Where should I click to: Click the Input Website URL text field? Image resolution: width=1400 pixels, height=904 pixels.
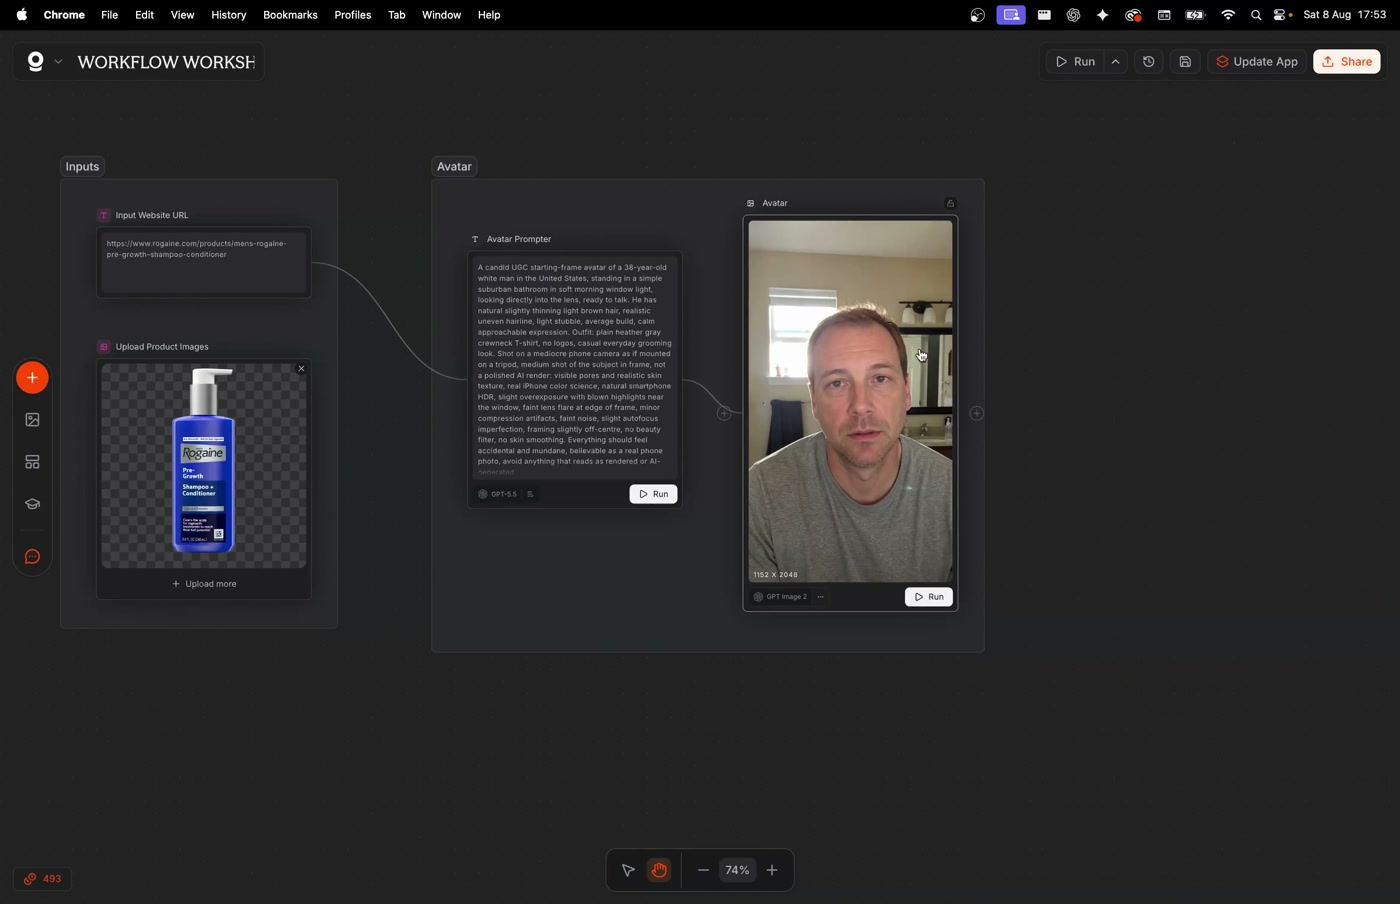(204, 263)
